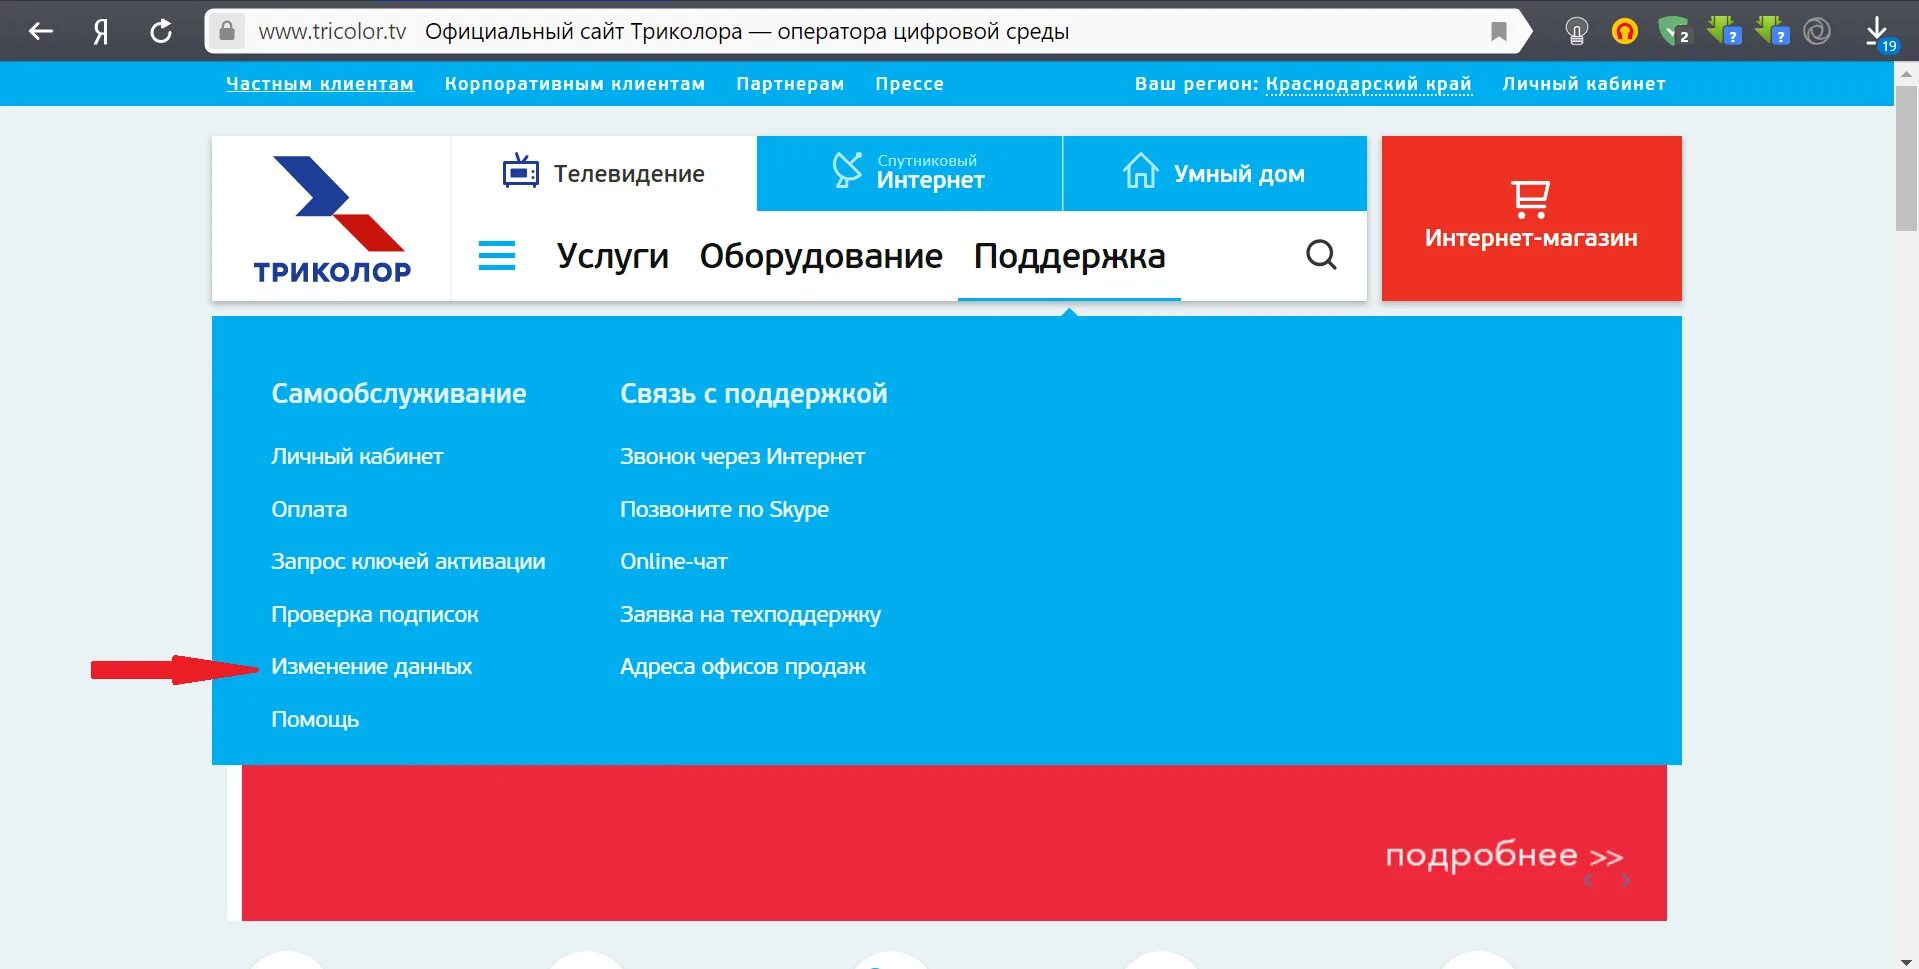Viewport: 1919px width, 969px height.
Task: Open Заявка на техподдержку
Action: click(x=750, y=614)
